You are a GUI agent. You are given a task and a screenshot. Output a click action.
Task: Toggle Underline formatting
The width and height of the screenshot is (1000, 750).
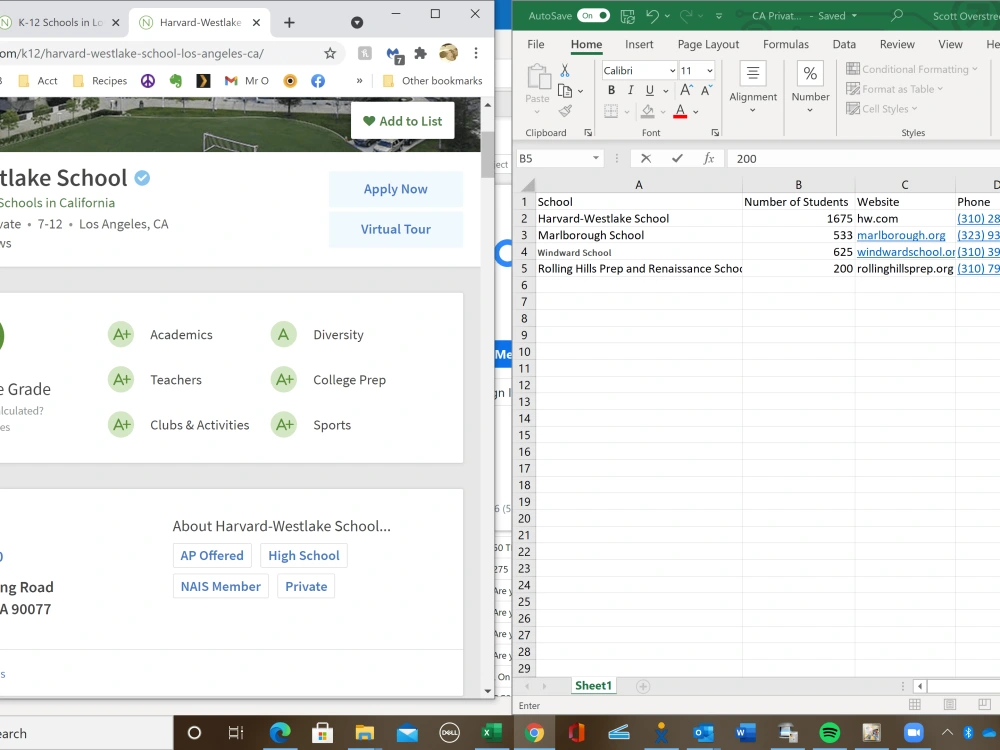click(649, 91)
